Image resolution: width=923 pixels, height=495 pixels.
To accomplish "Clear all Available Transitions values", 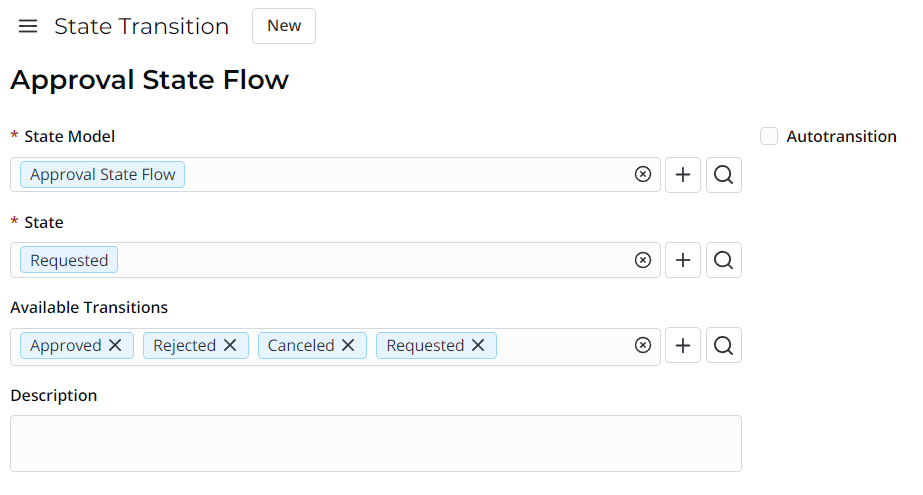I will pyautogui.click(x=643, y=346).
